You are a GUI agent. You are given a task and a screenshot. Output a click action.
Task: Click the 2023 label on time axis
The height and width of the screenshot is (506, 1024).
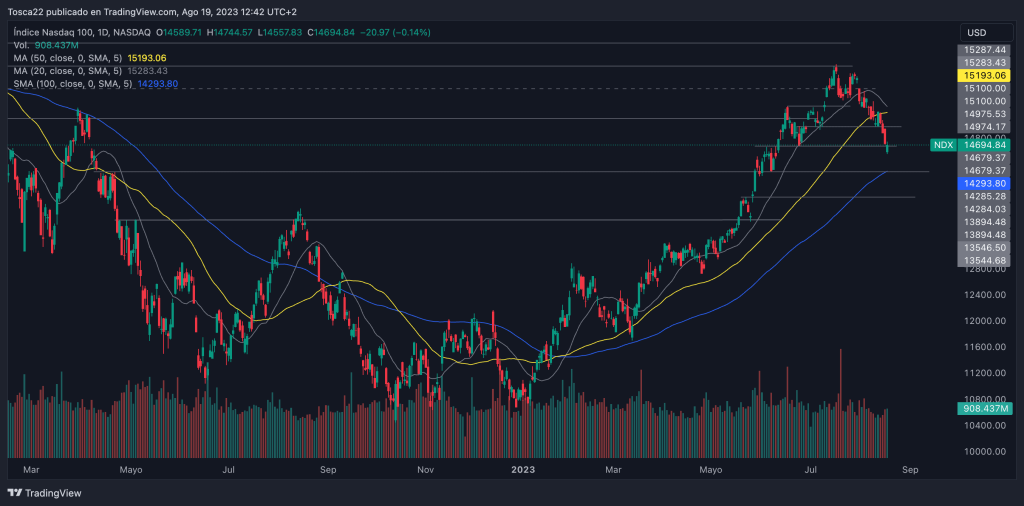coord(525,467)
